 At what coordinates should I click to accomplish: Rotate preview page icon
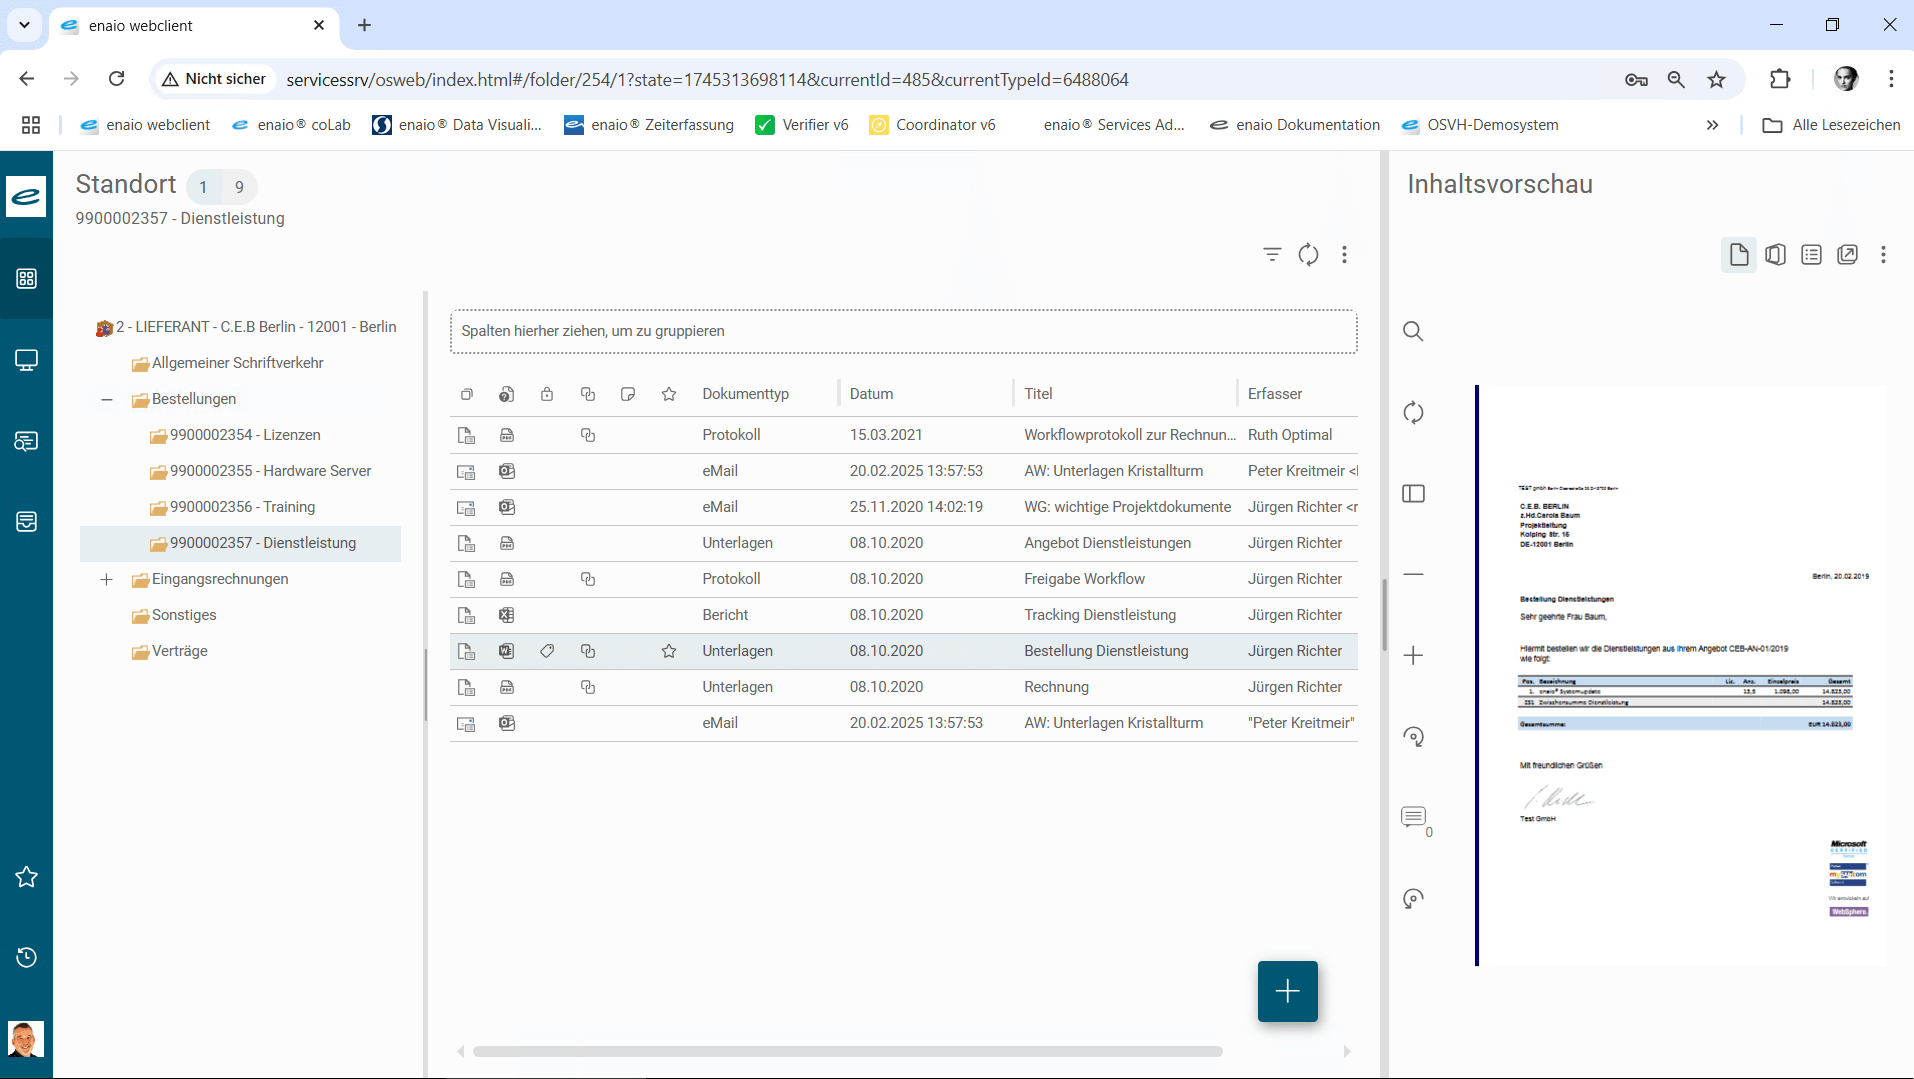[1413, 736]
